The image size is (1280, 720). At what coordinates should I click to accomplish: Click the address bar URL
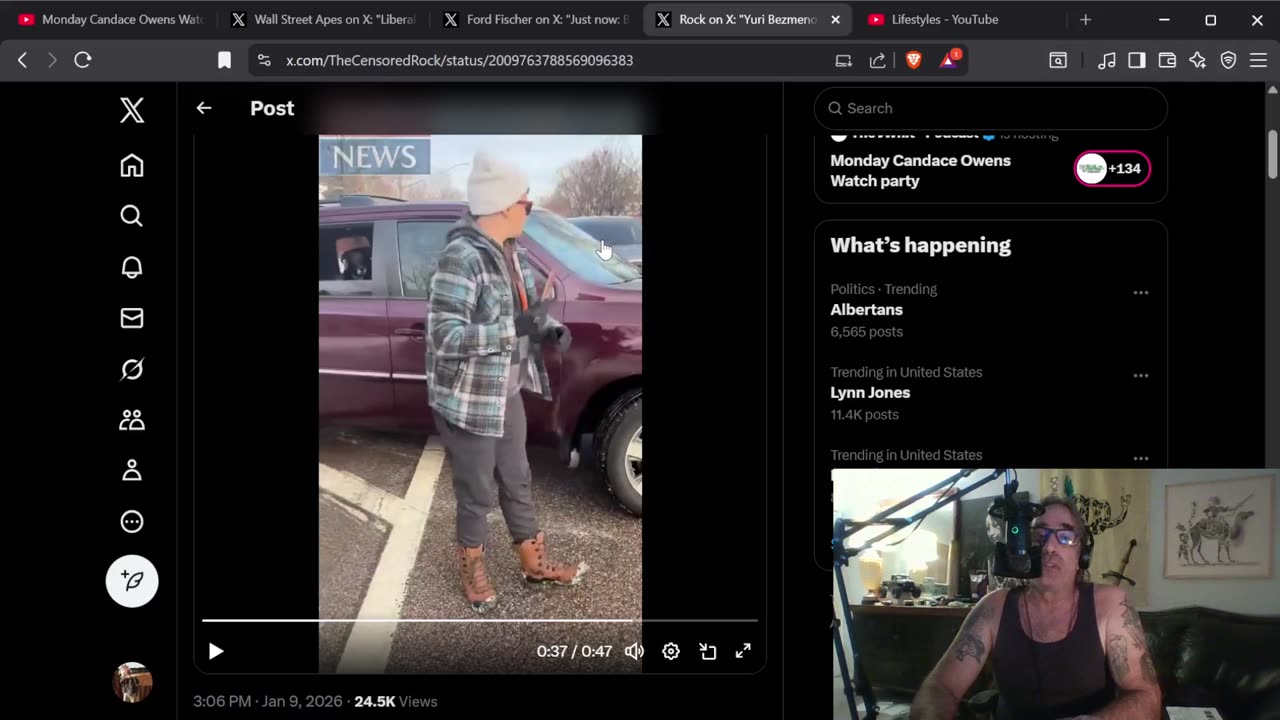tap(459, 60)
